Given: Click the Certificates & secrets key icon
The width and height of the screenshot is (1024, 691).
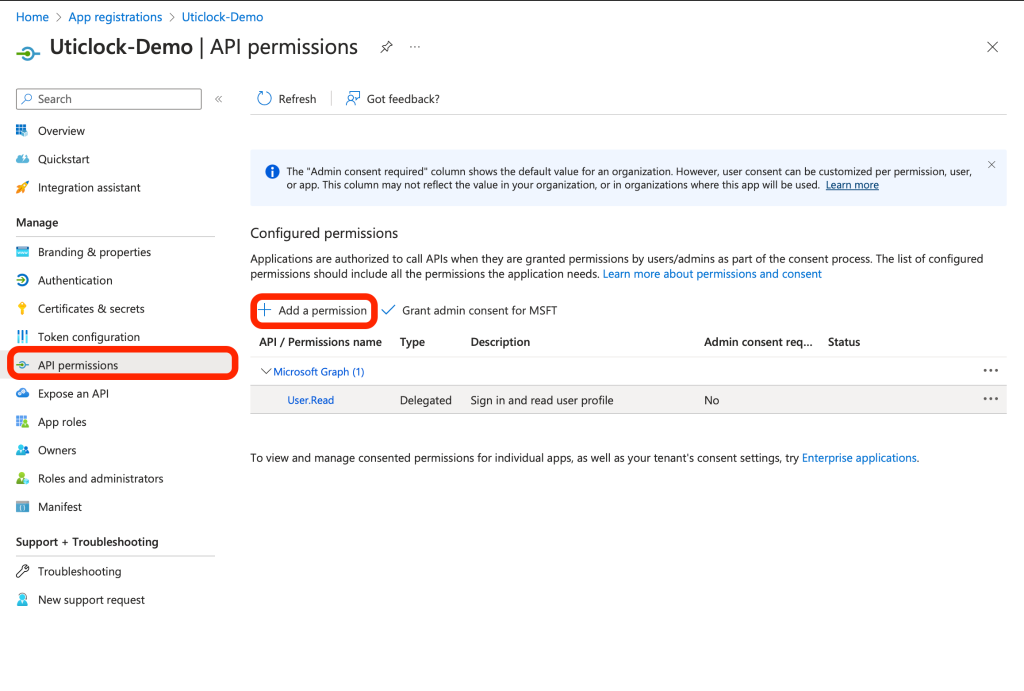Looking at the screenshot, I should [22, 308].
